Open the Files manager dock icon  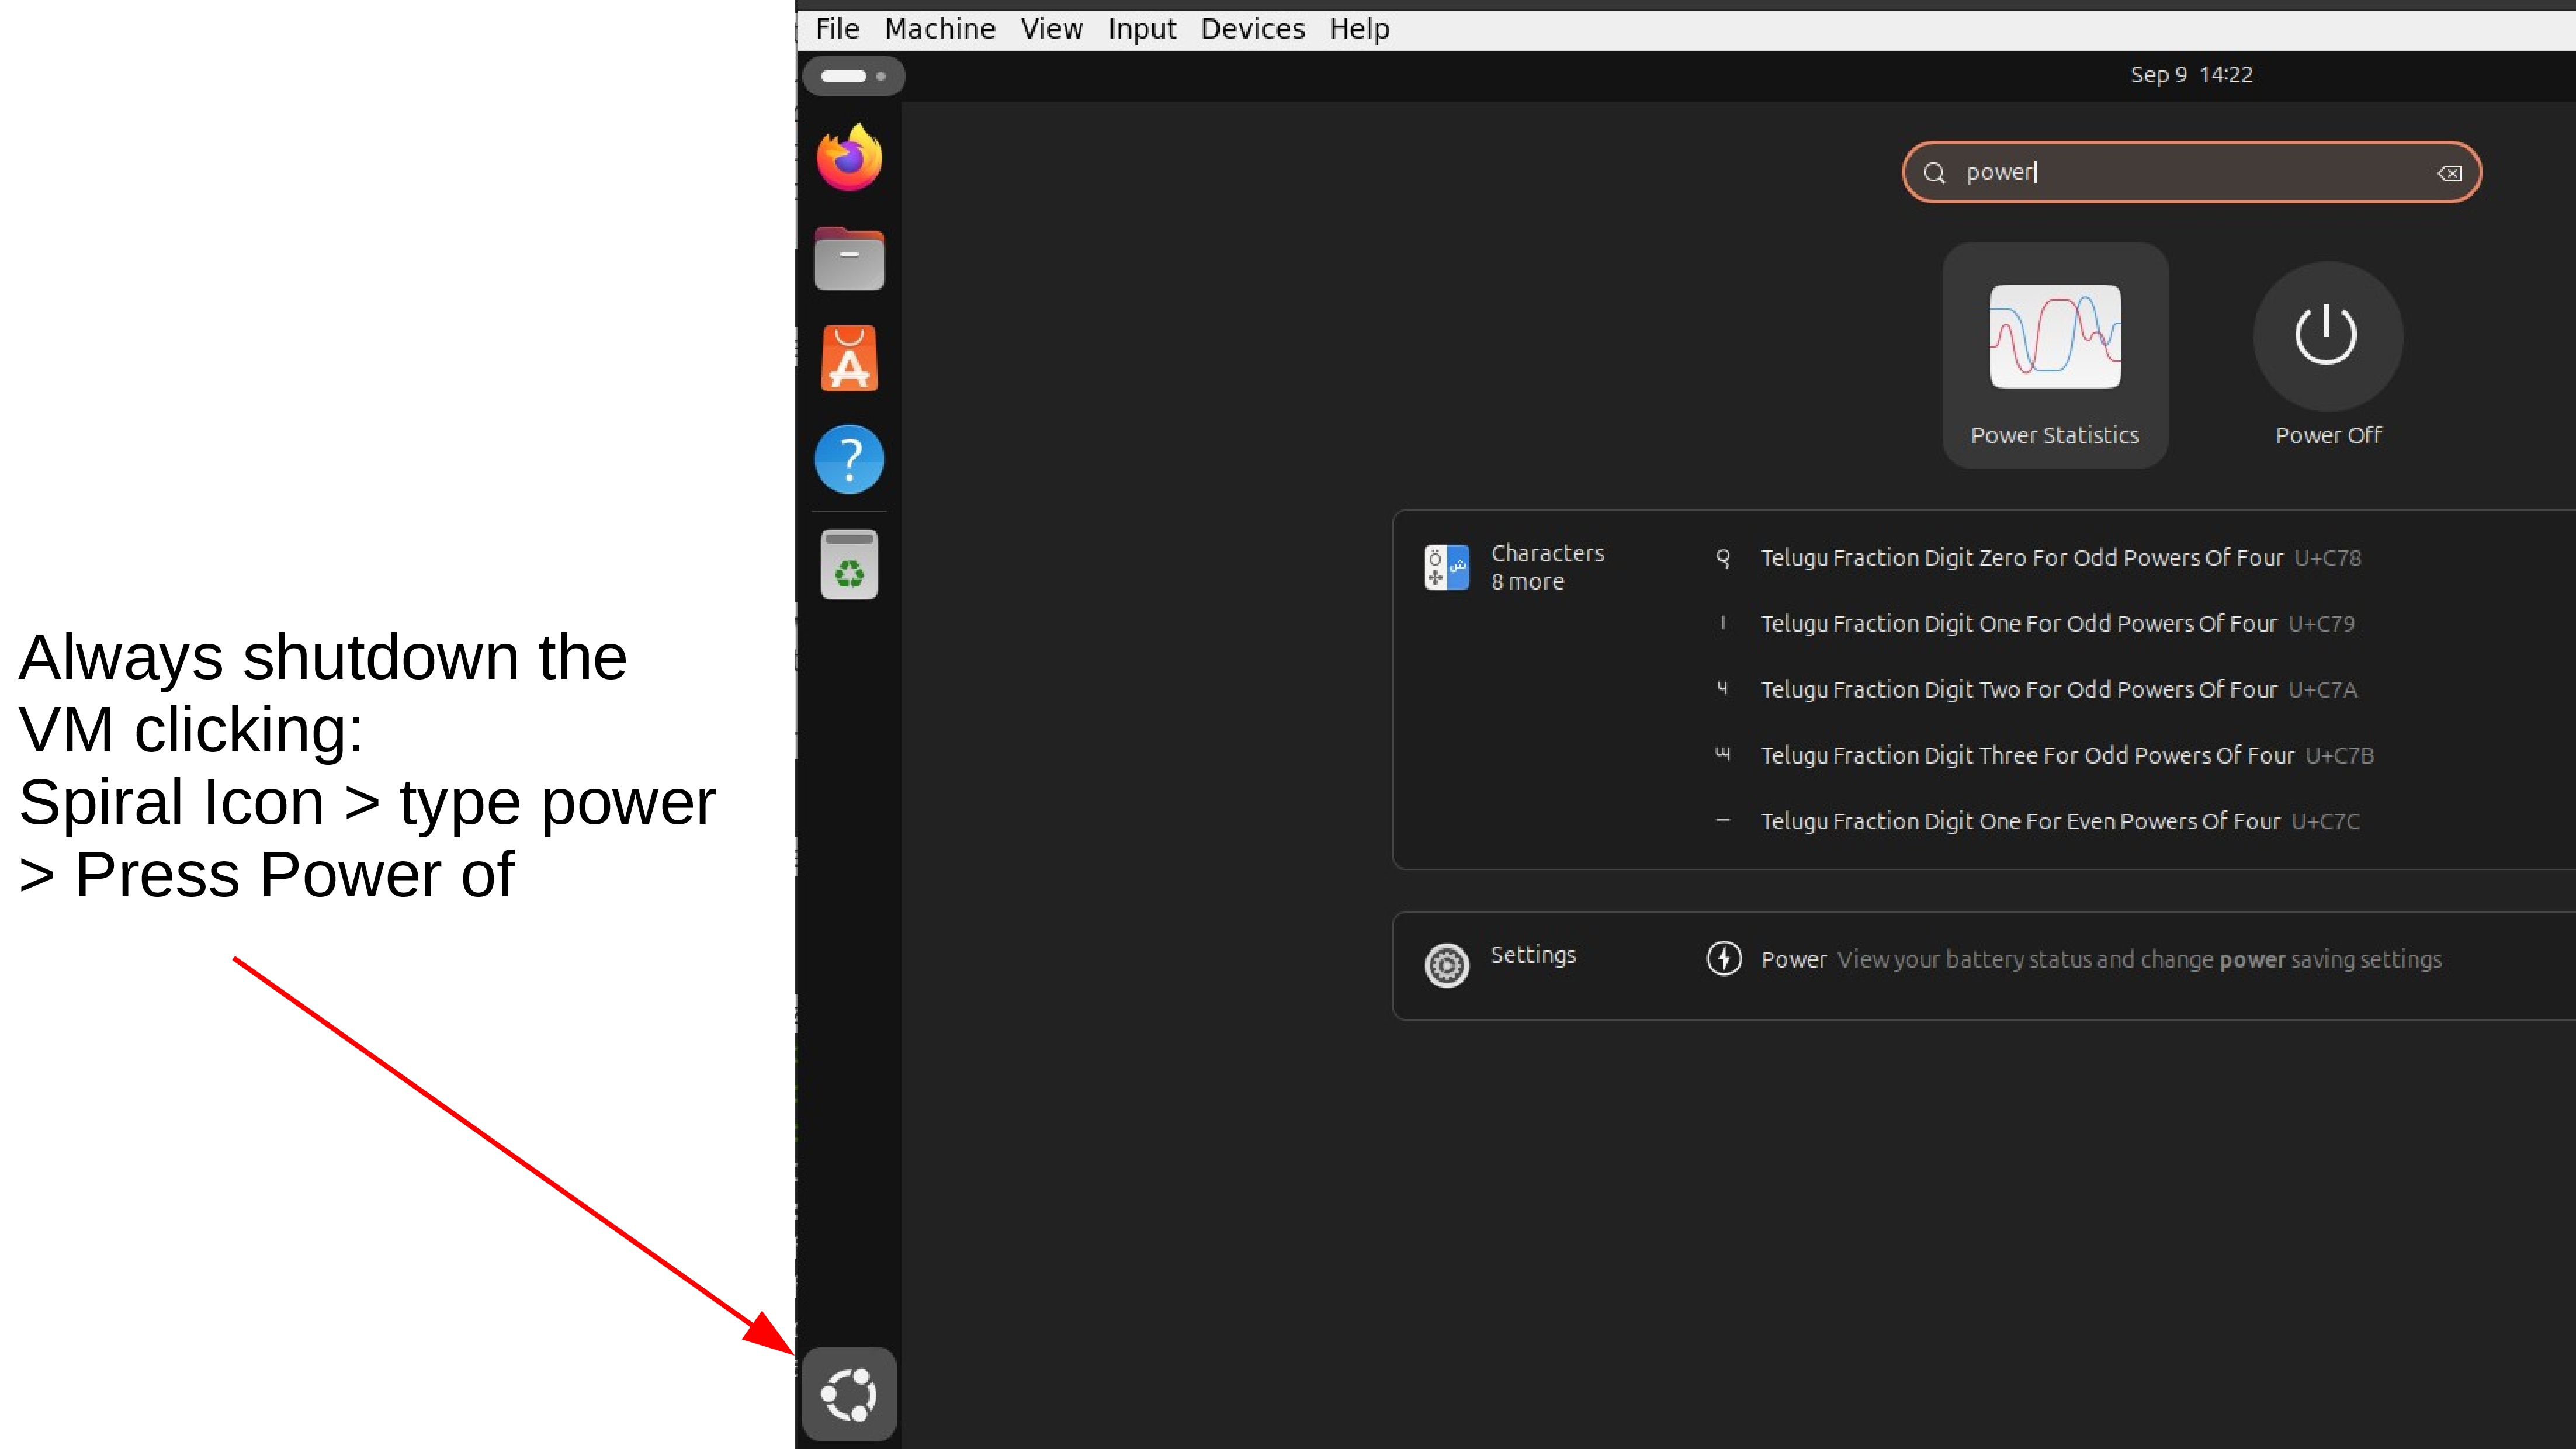coord(849,260)
